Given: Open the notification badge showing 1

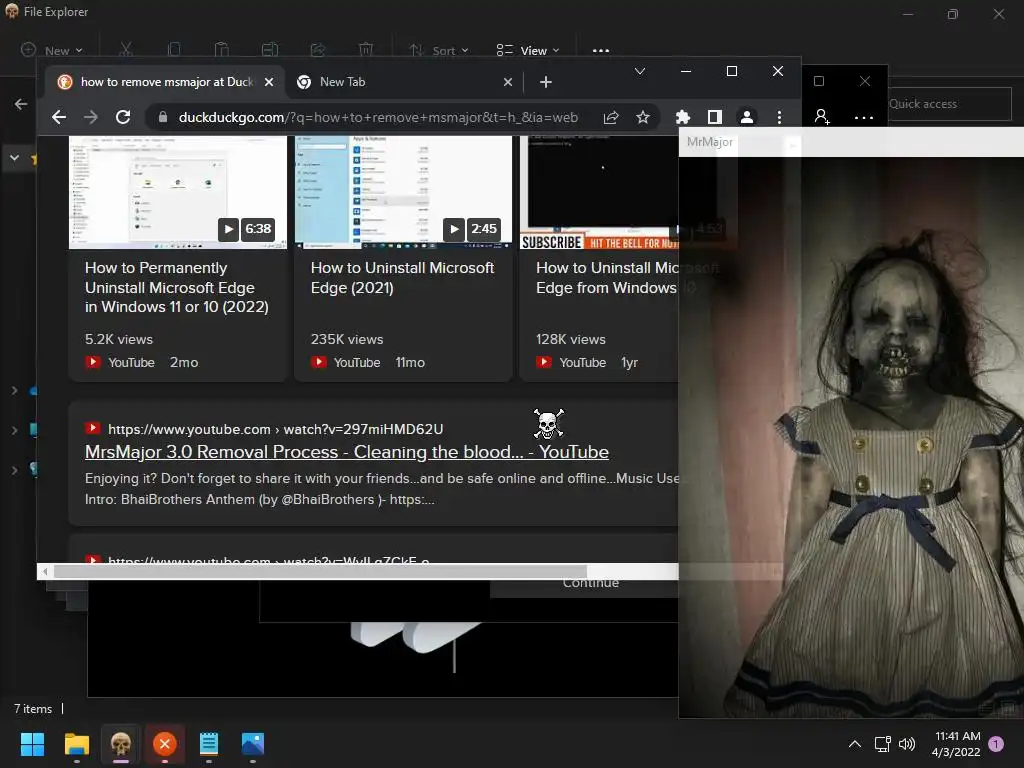Looking at the screenshot, I should click(x=996, y=744).
